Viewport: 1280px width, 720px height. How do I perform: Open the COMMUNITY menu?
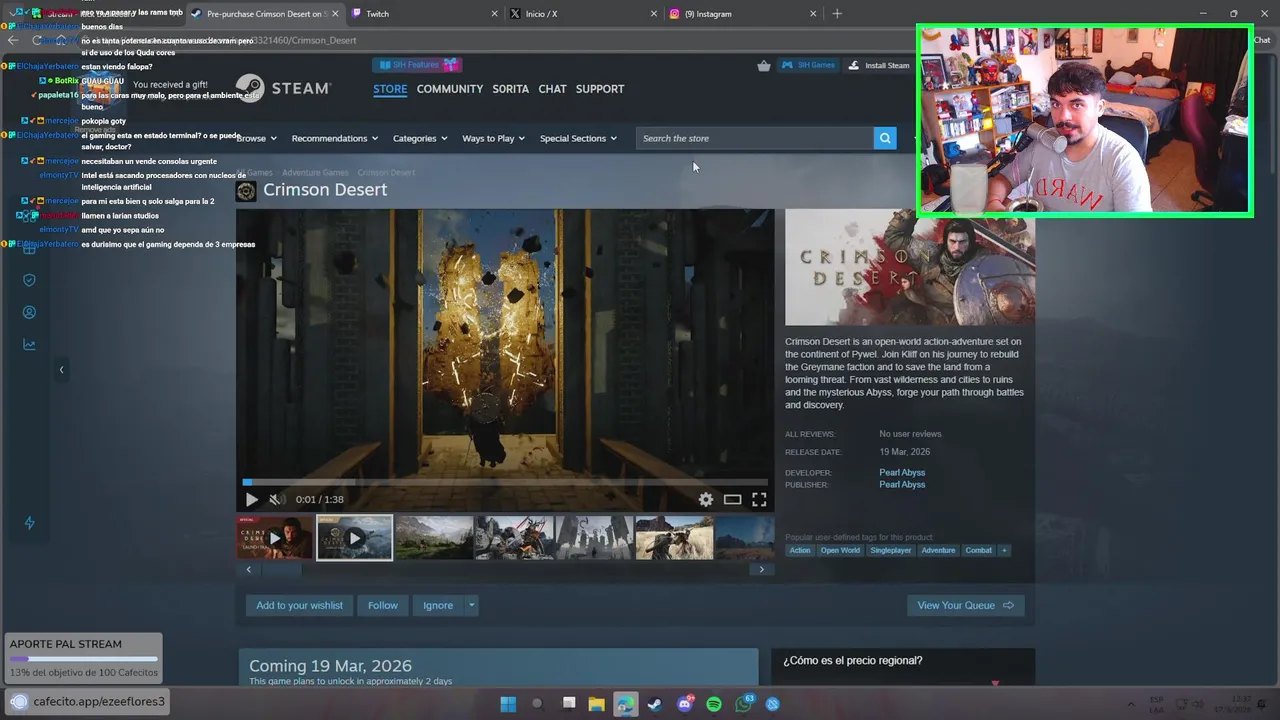(450, 89)
